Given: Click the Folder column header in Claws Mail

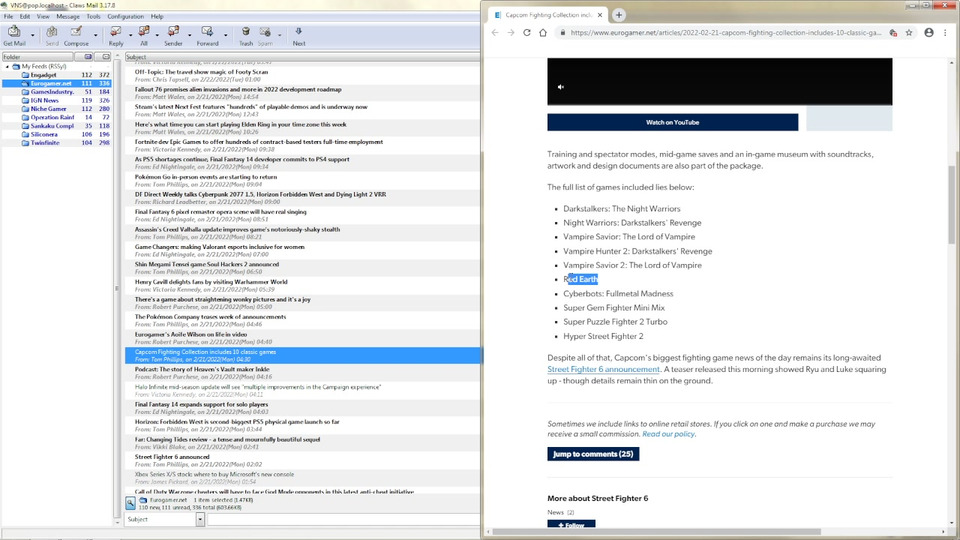Looking at the screenshot, I should 38,56.
